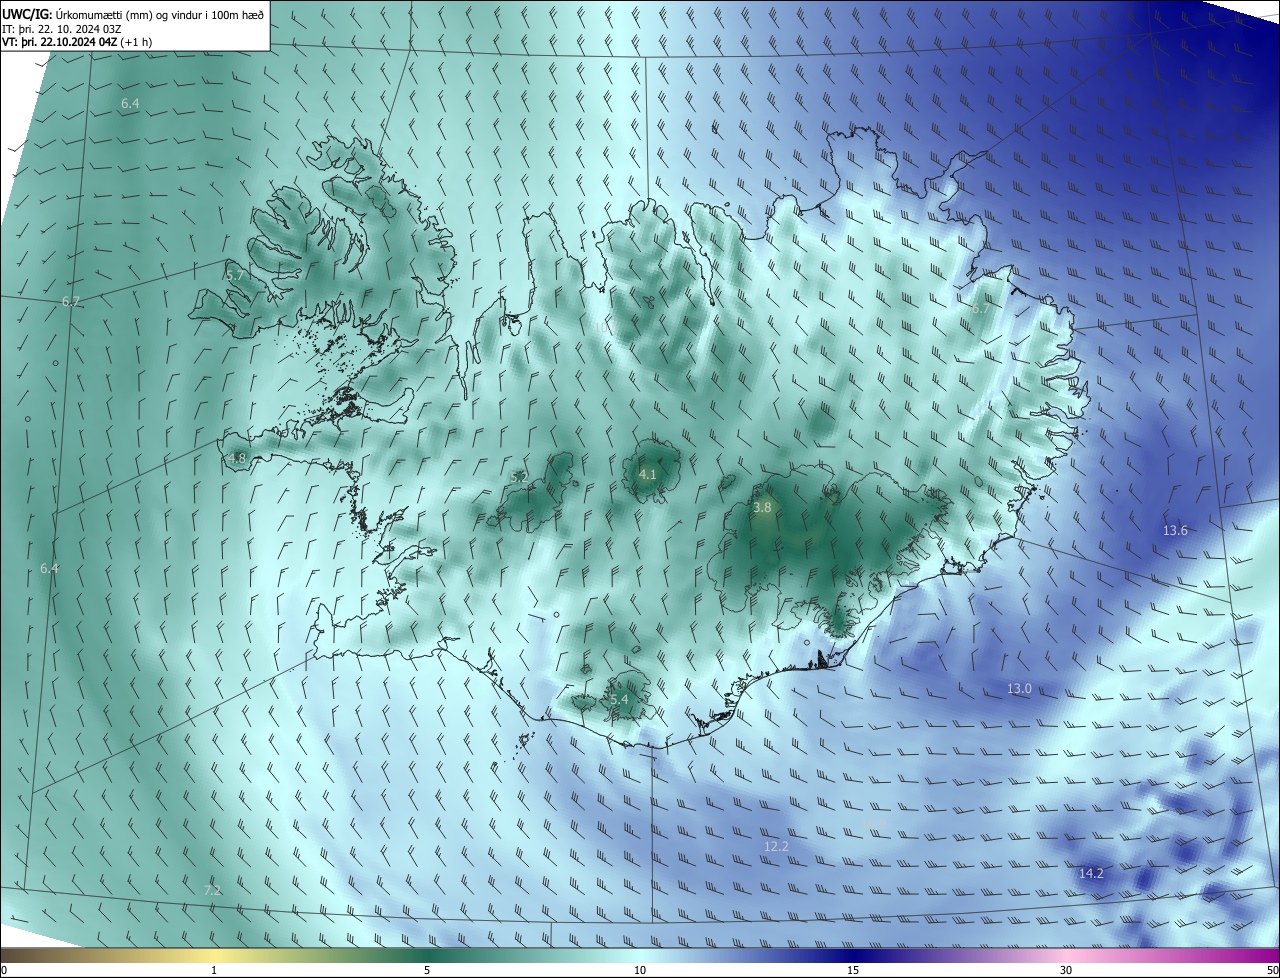Click the 'VT: þri. 22.10.2024 04Z (+1 h)' line
Image resolution: width=1280 pixels, height=978 pixels.
tap(77, 42)
